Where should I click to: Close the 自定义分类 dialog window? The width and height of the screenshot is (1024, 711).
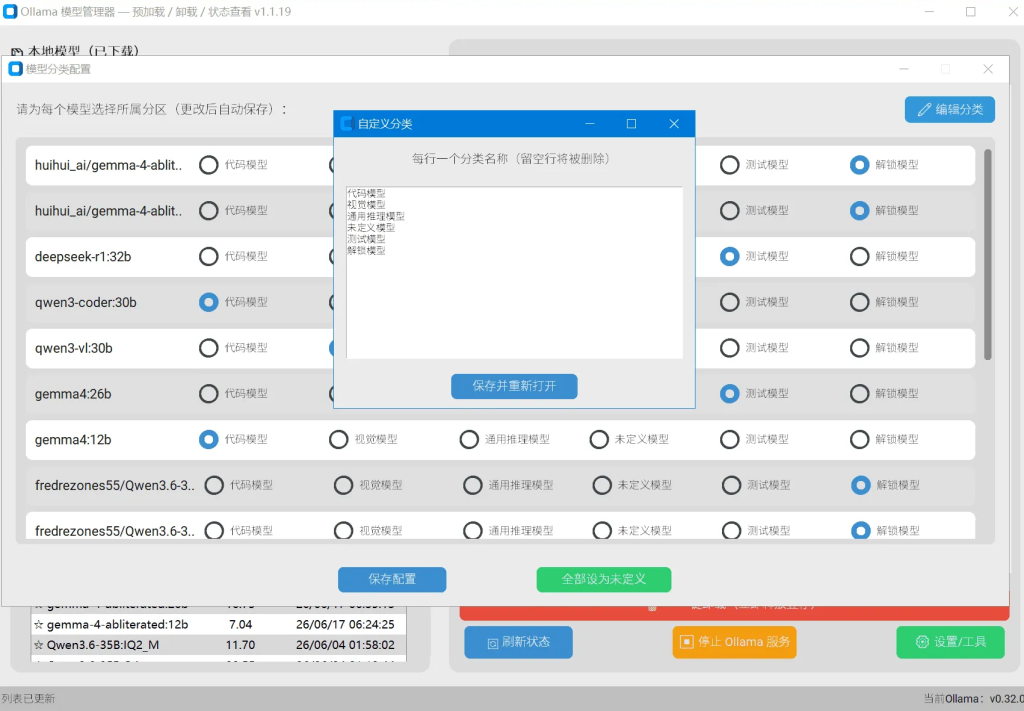point(674,124)
